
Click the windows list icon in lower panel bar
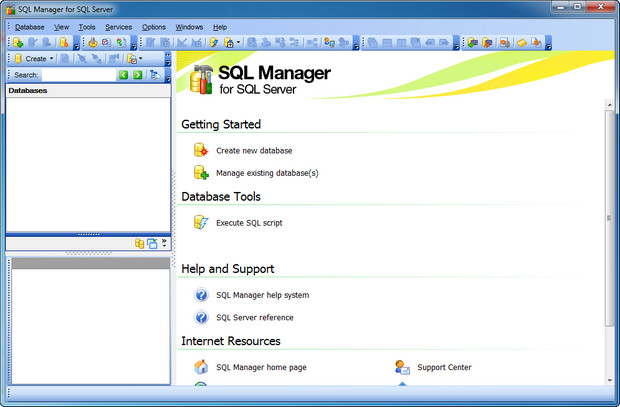pos(152,243)
